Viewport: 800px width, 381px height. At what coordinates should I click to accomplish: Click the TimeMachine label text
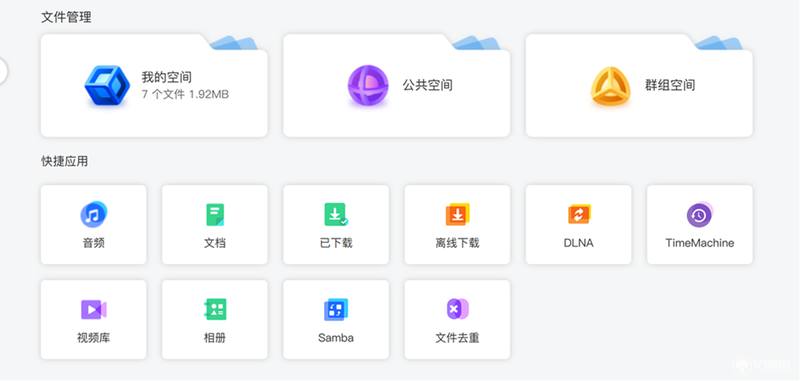click(700, 243)
